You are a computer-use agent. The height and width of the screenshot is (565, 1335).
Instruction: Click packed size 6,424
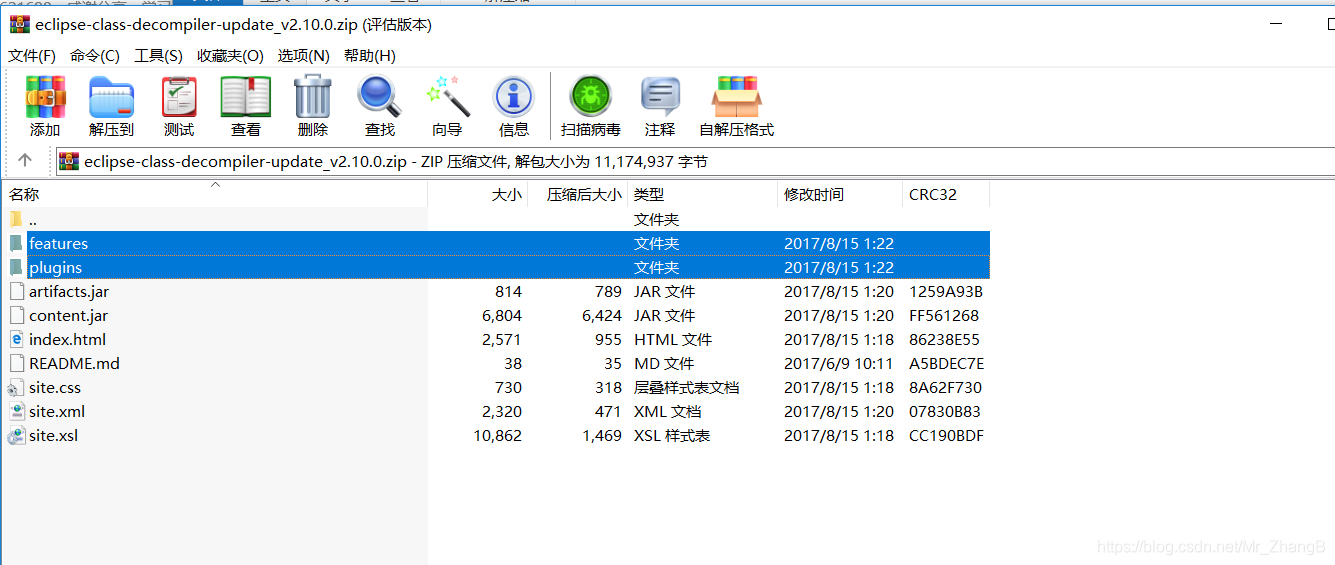coord(601,315)
